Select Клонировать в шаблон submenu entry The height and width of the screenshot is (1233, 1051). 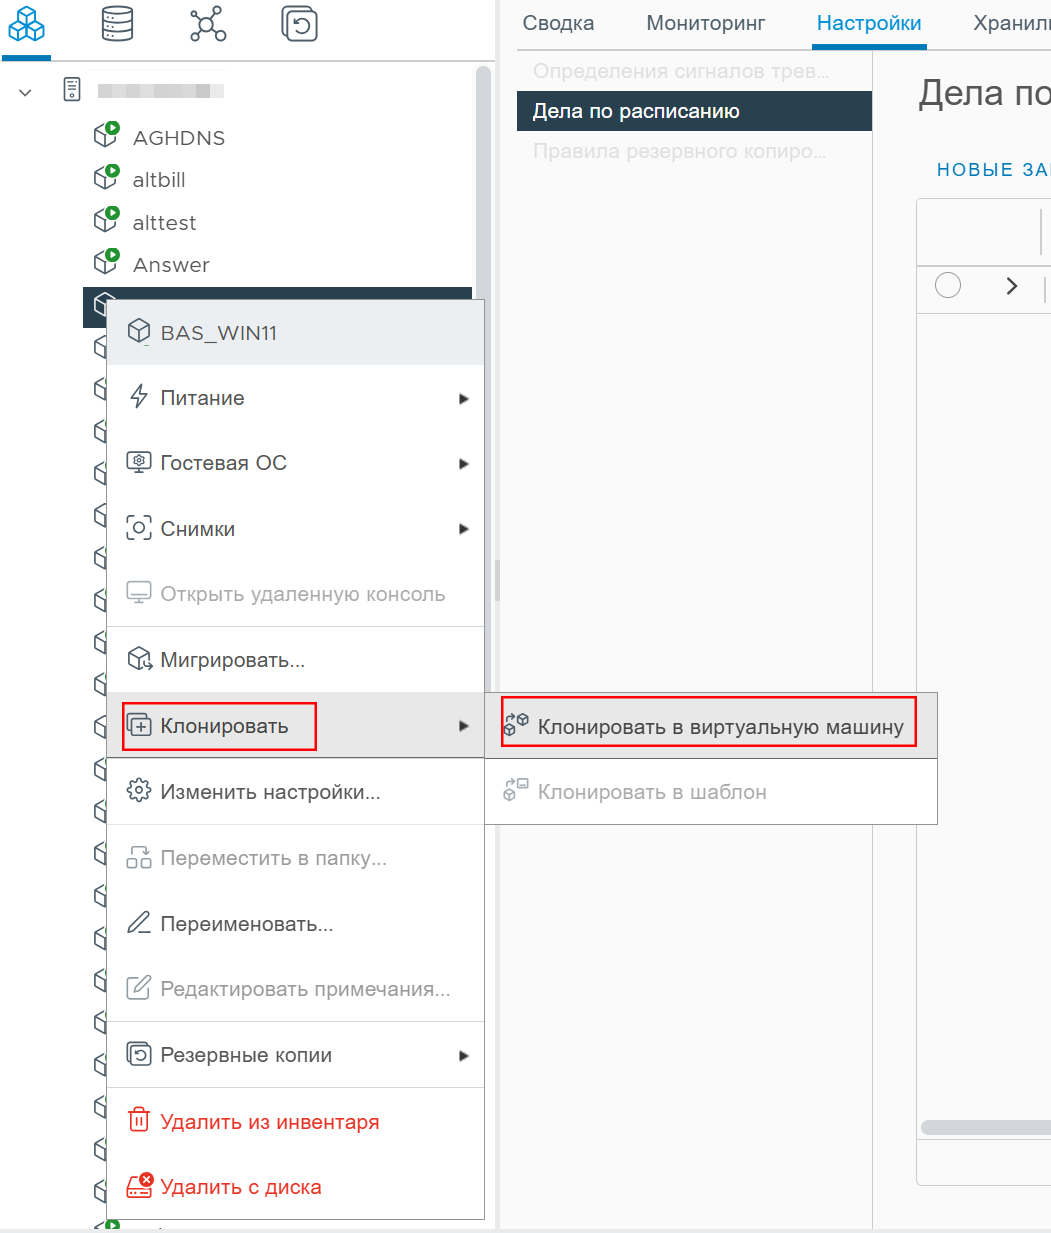(x=711, y=792)
